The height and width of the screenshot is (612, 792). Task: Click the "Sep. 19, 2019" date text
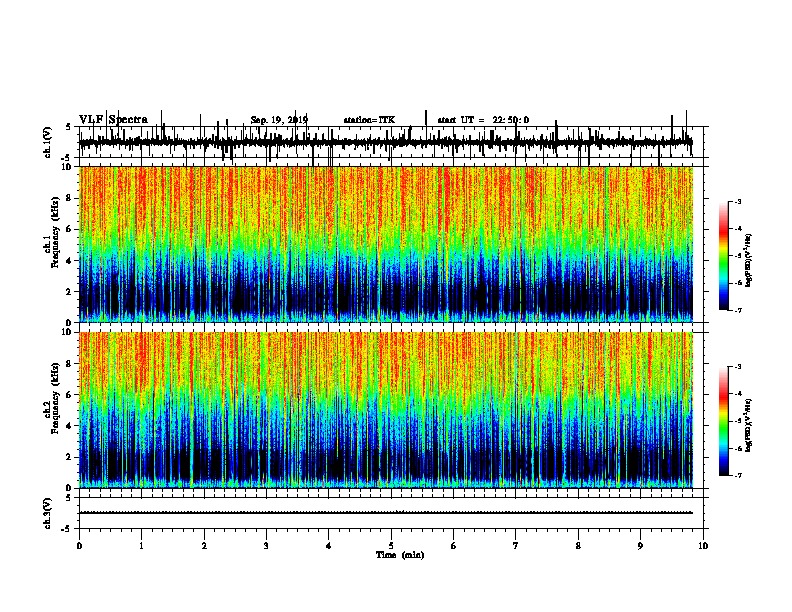point(279,120)
